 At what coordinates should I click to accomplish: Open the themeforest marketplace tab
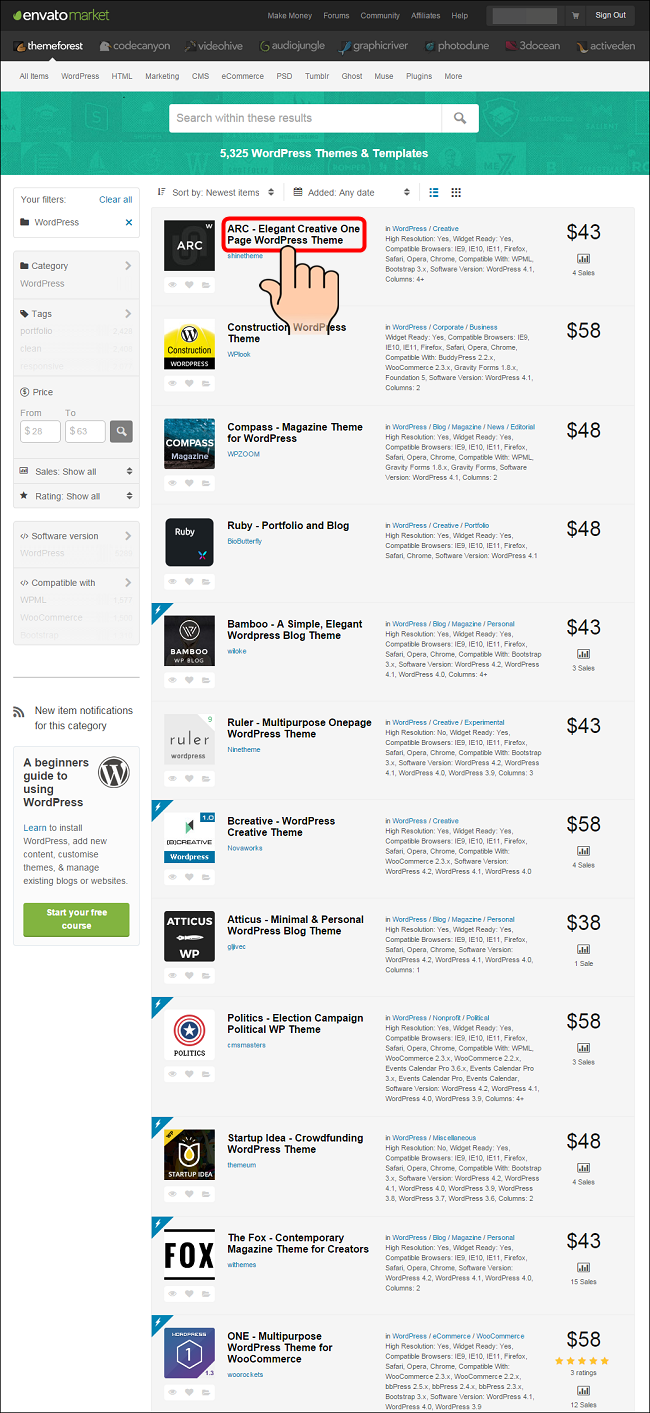[48, 46]
